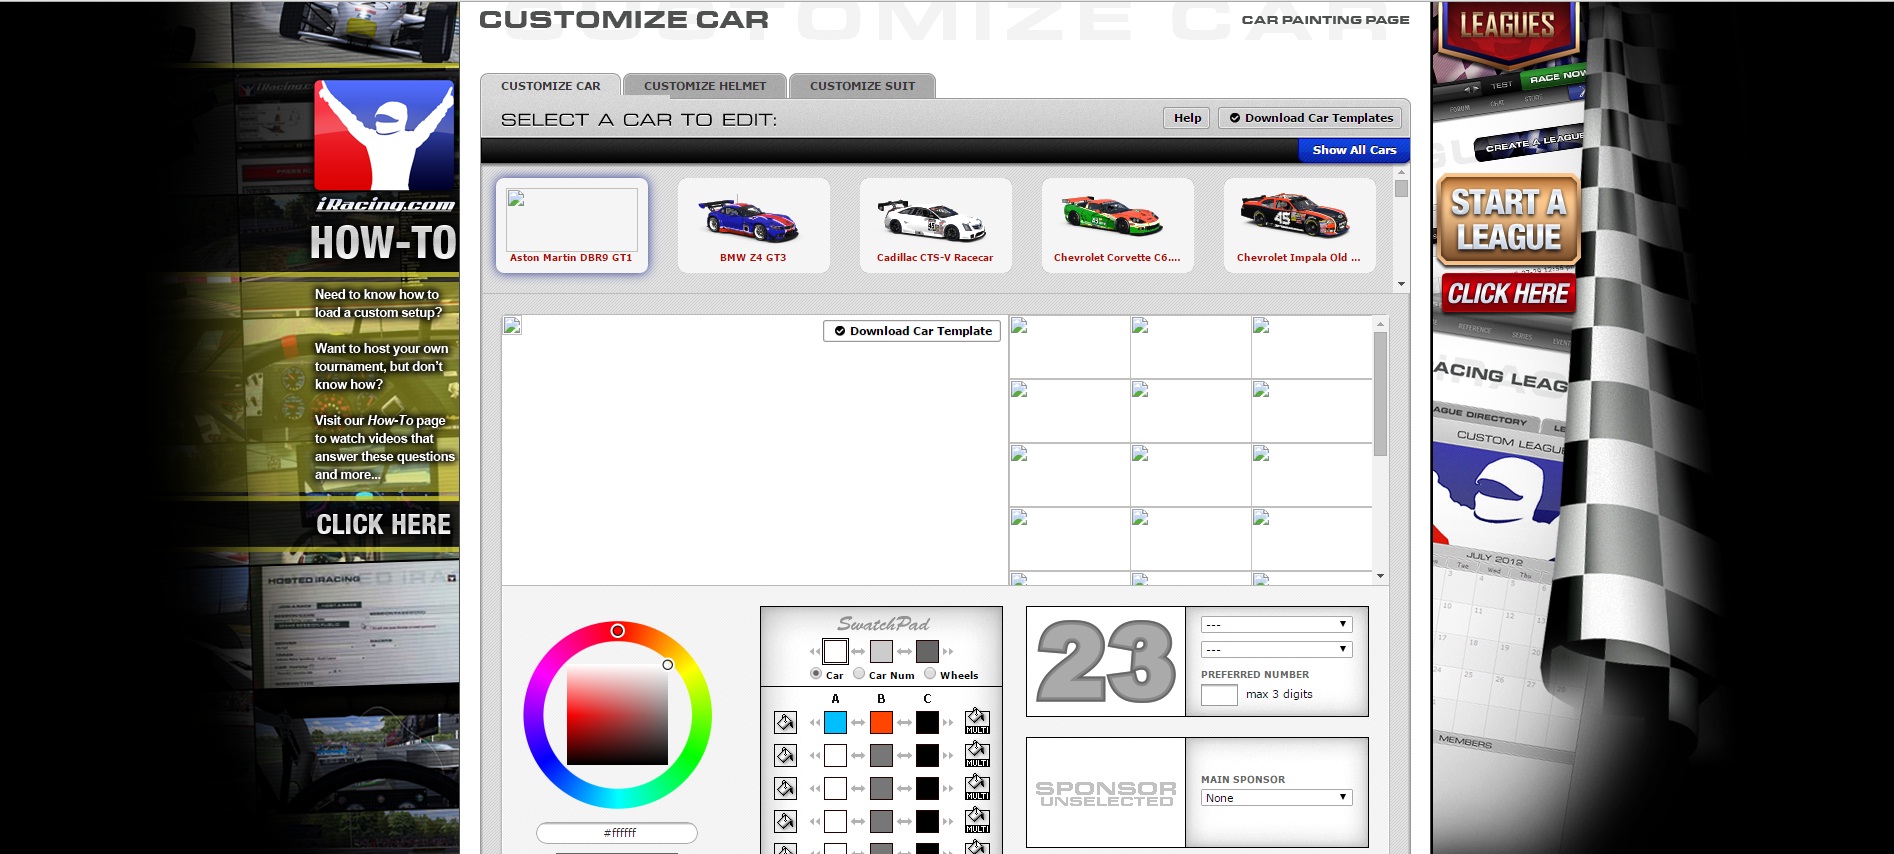Image resolution: width=1894 pixels, height=854 pixels.
Task: Click the MULTI bucket in the second scheme row
Action: pos(977,754)
